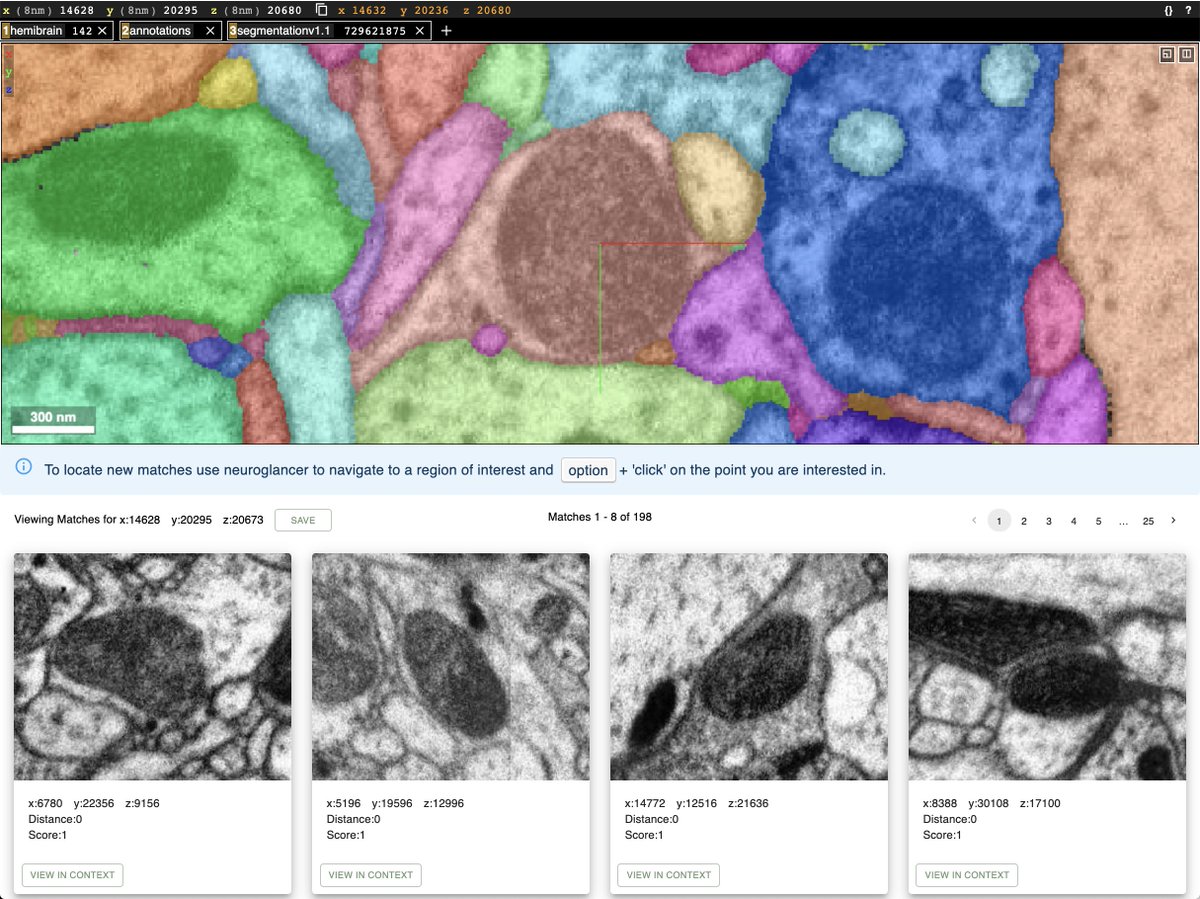The height and width of the screenshot is (899, 1200).
Task: Open matches page 5
Action: 1098,520
